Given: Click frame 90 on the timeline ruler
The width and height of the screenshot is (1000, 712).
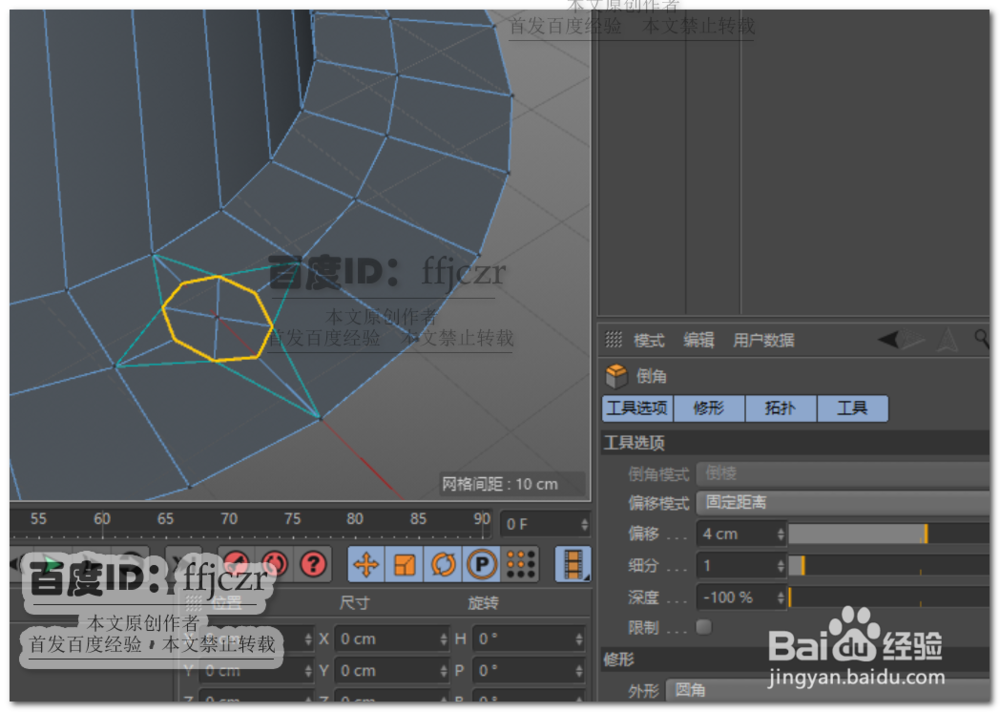Looking at the screenshot, I should click(x=482, y=519).
